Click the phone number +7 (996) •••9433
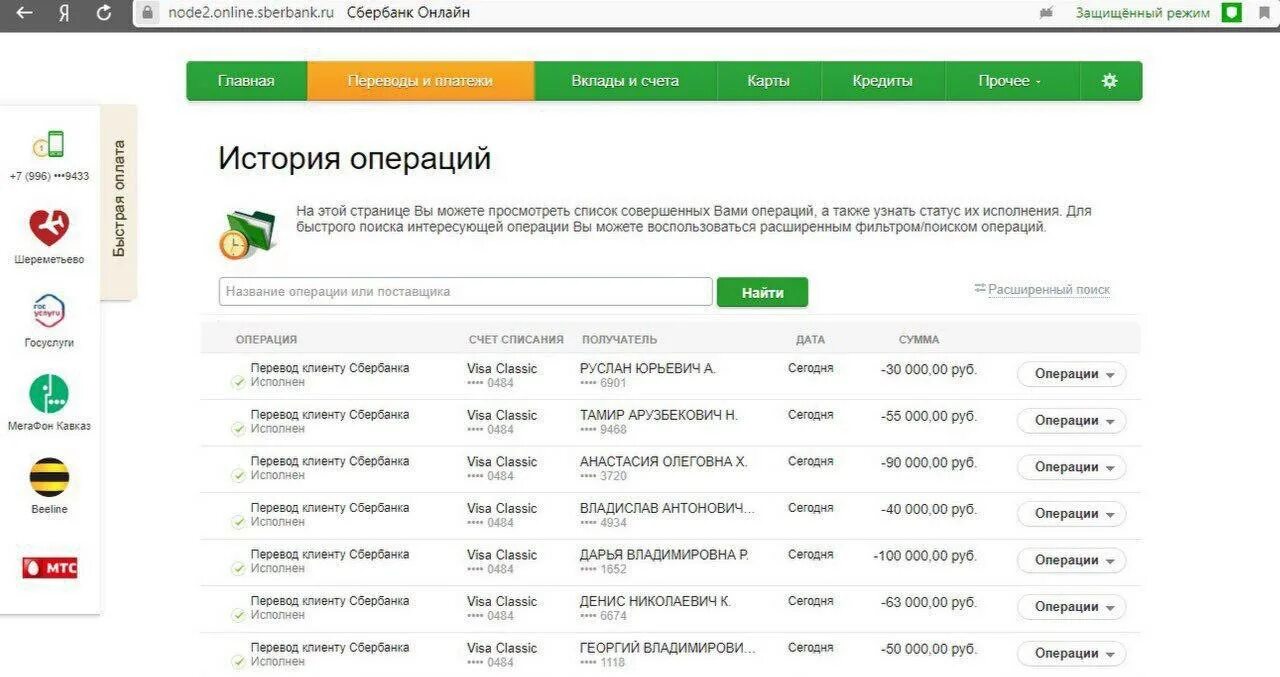 coord(49,176)
